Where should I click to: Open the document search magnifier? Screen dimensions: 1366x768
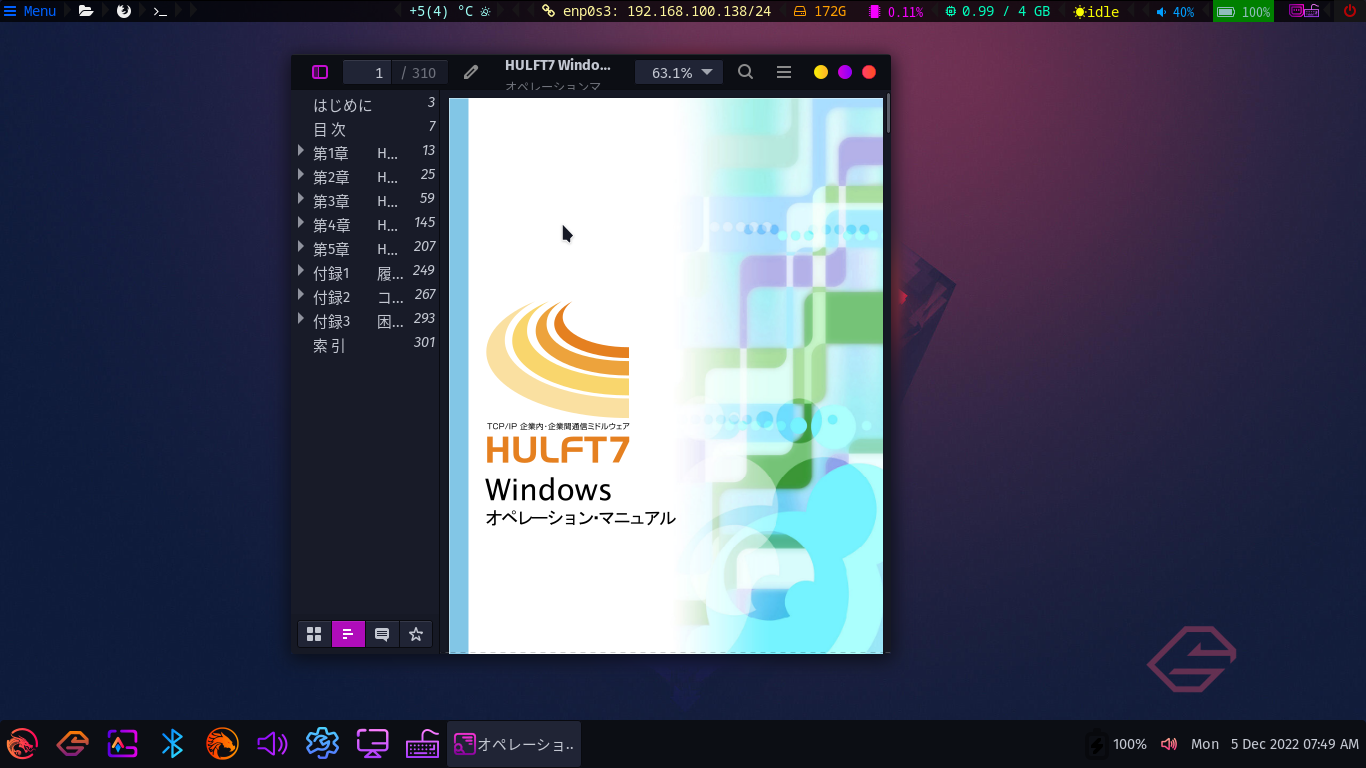point(745,72)
